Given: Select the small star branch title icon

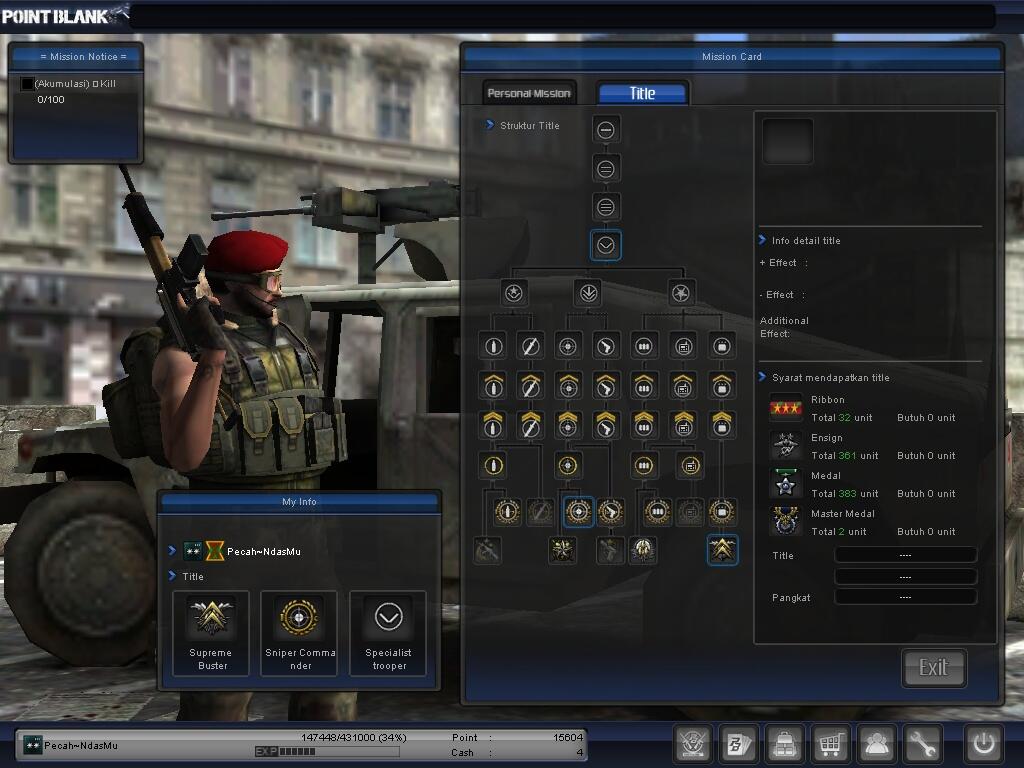Looking at the screenshot, I should tap(514, 293).
